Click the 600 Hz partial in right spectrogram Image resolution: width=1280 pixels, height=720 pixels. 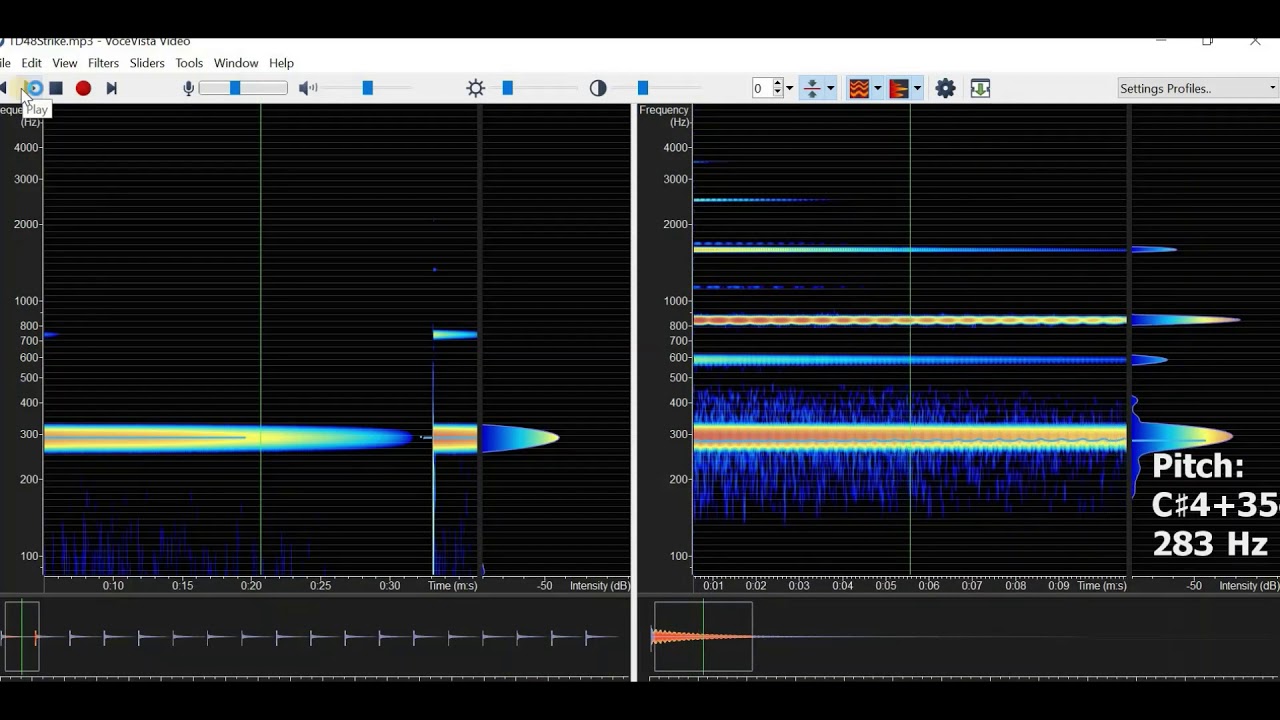click(910, 360)
